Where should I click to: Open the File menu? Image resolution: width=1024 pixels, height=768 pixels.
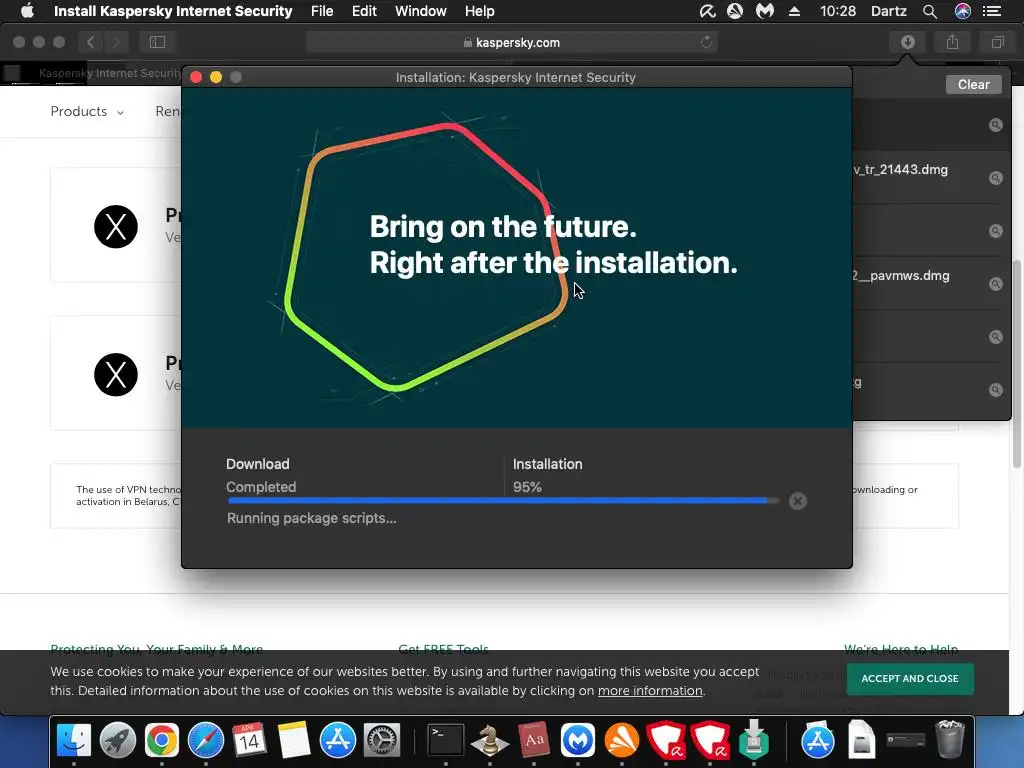[x=322, y=11]
